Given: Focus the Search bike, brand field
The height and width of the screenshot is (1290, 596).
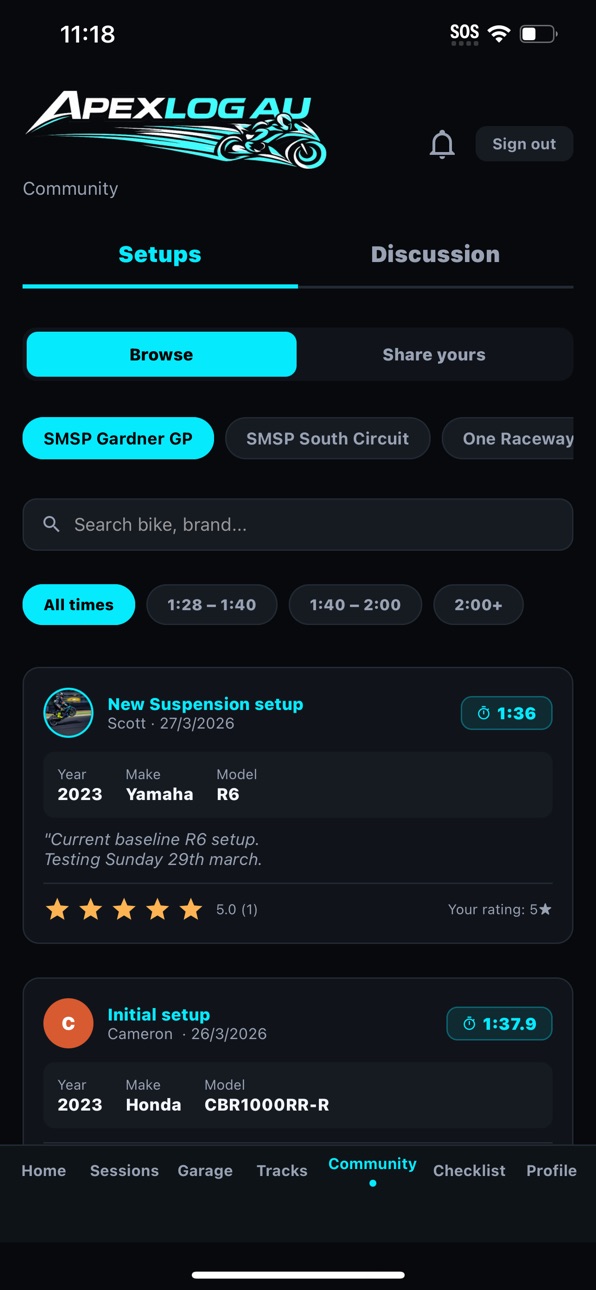Looking at the screenshot, I should point(298,524).
